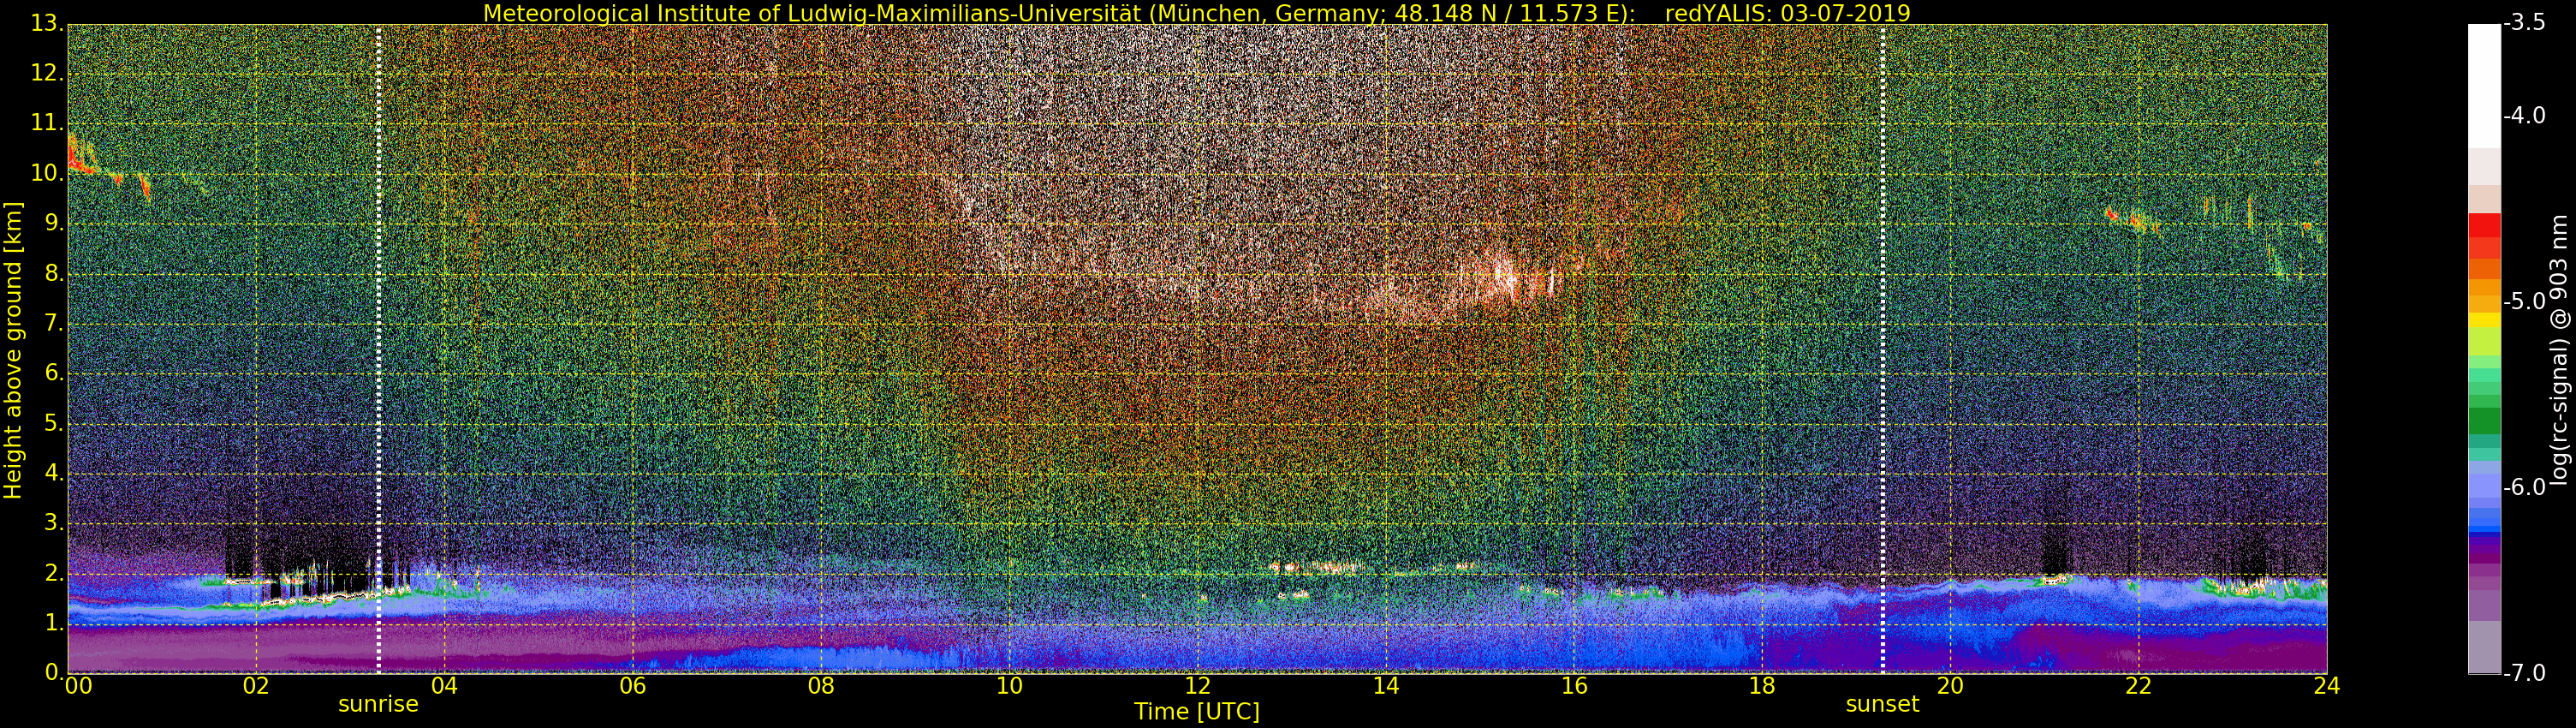Click the time axis tick label '10'
This screenshot has height=728, width=2576.
click(x=1009, y=686)
